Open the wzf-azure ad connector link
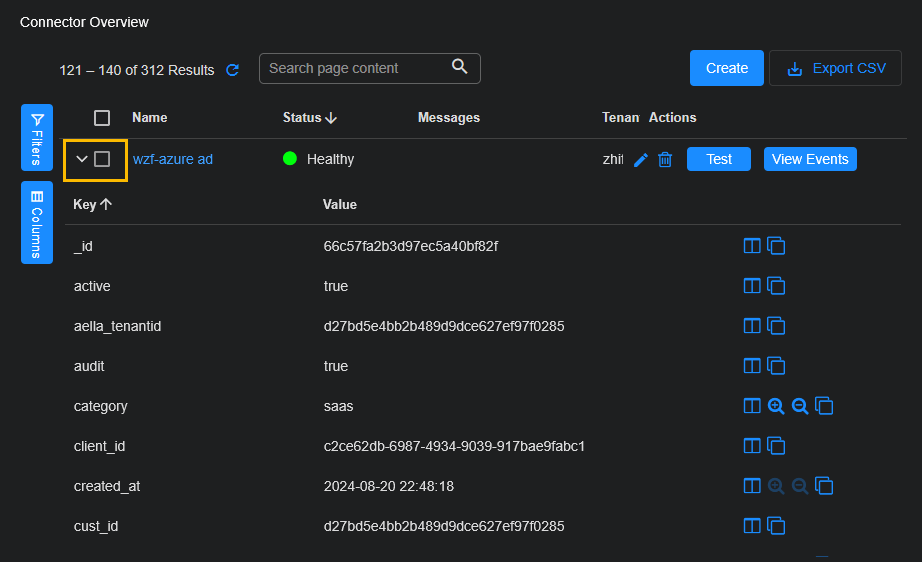The width and height of the screenshot is (922, 562). coord(173,159)
